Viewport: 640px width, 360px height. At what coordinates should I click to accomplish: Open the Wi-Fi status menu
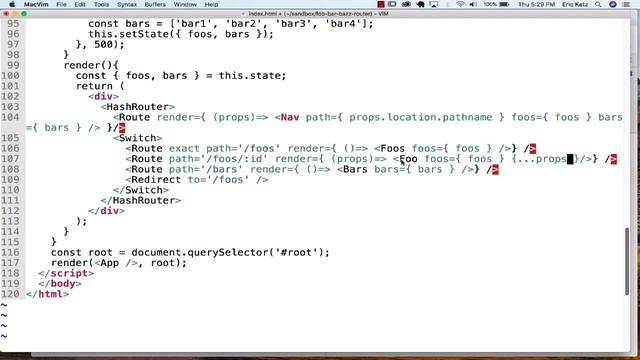pyautogui.click(x=460, y=4)
